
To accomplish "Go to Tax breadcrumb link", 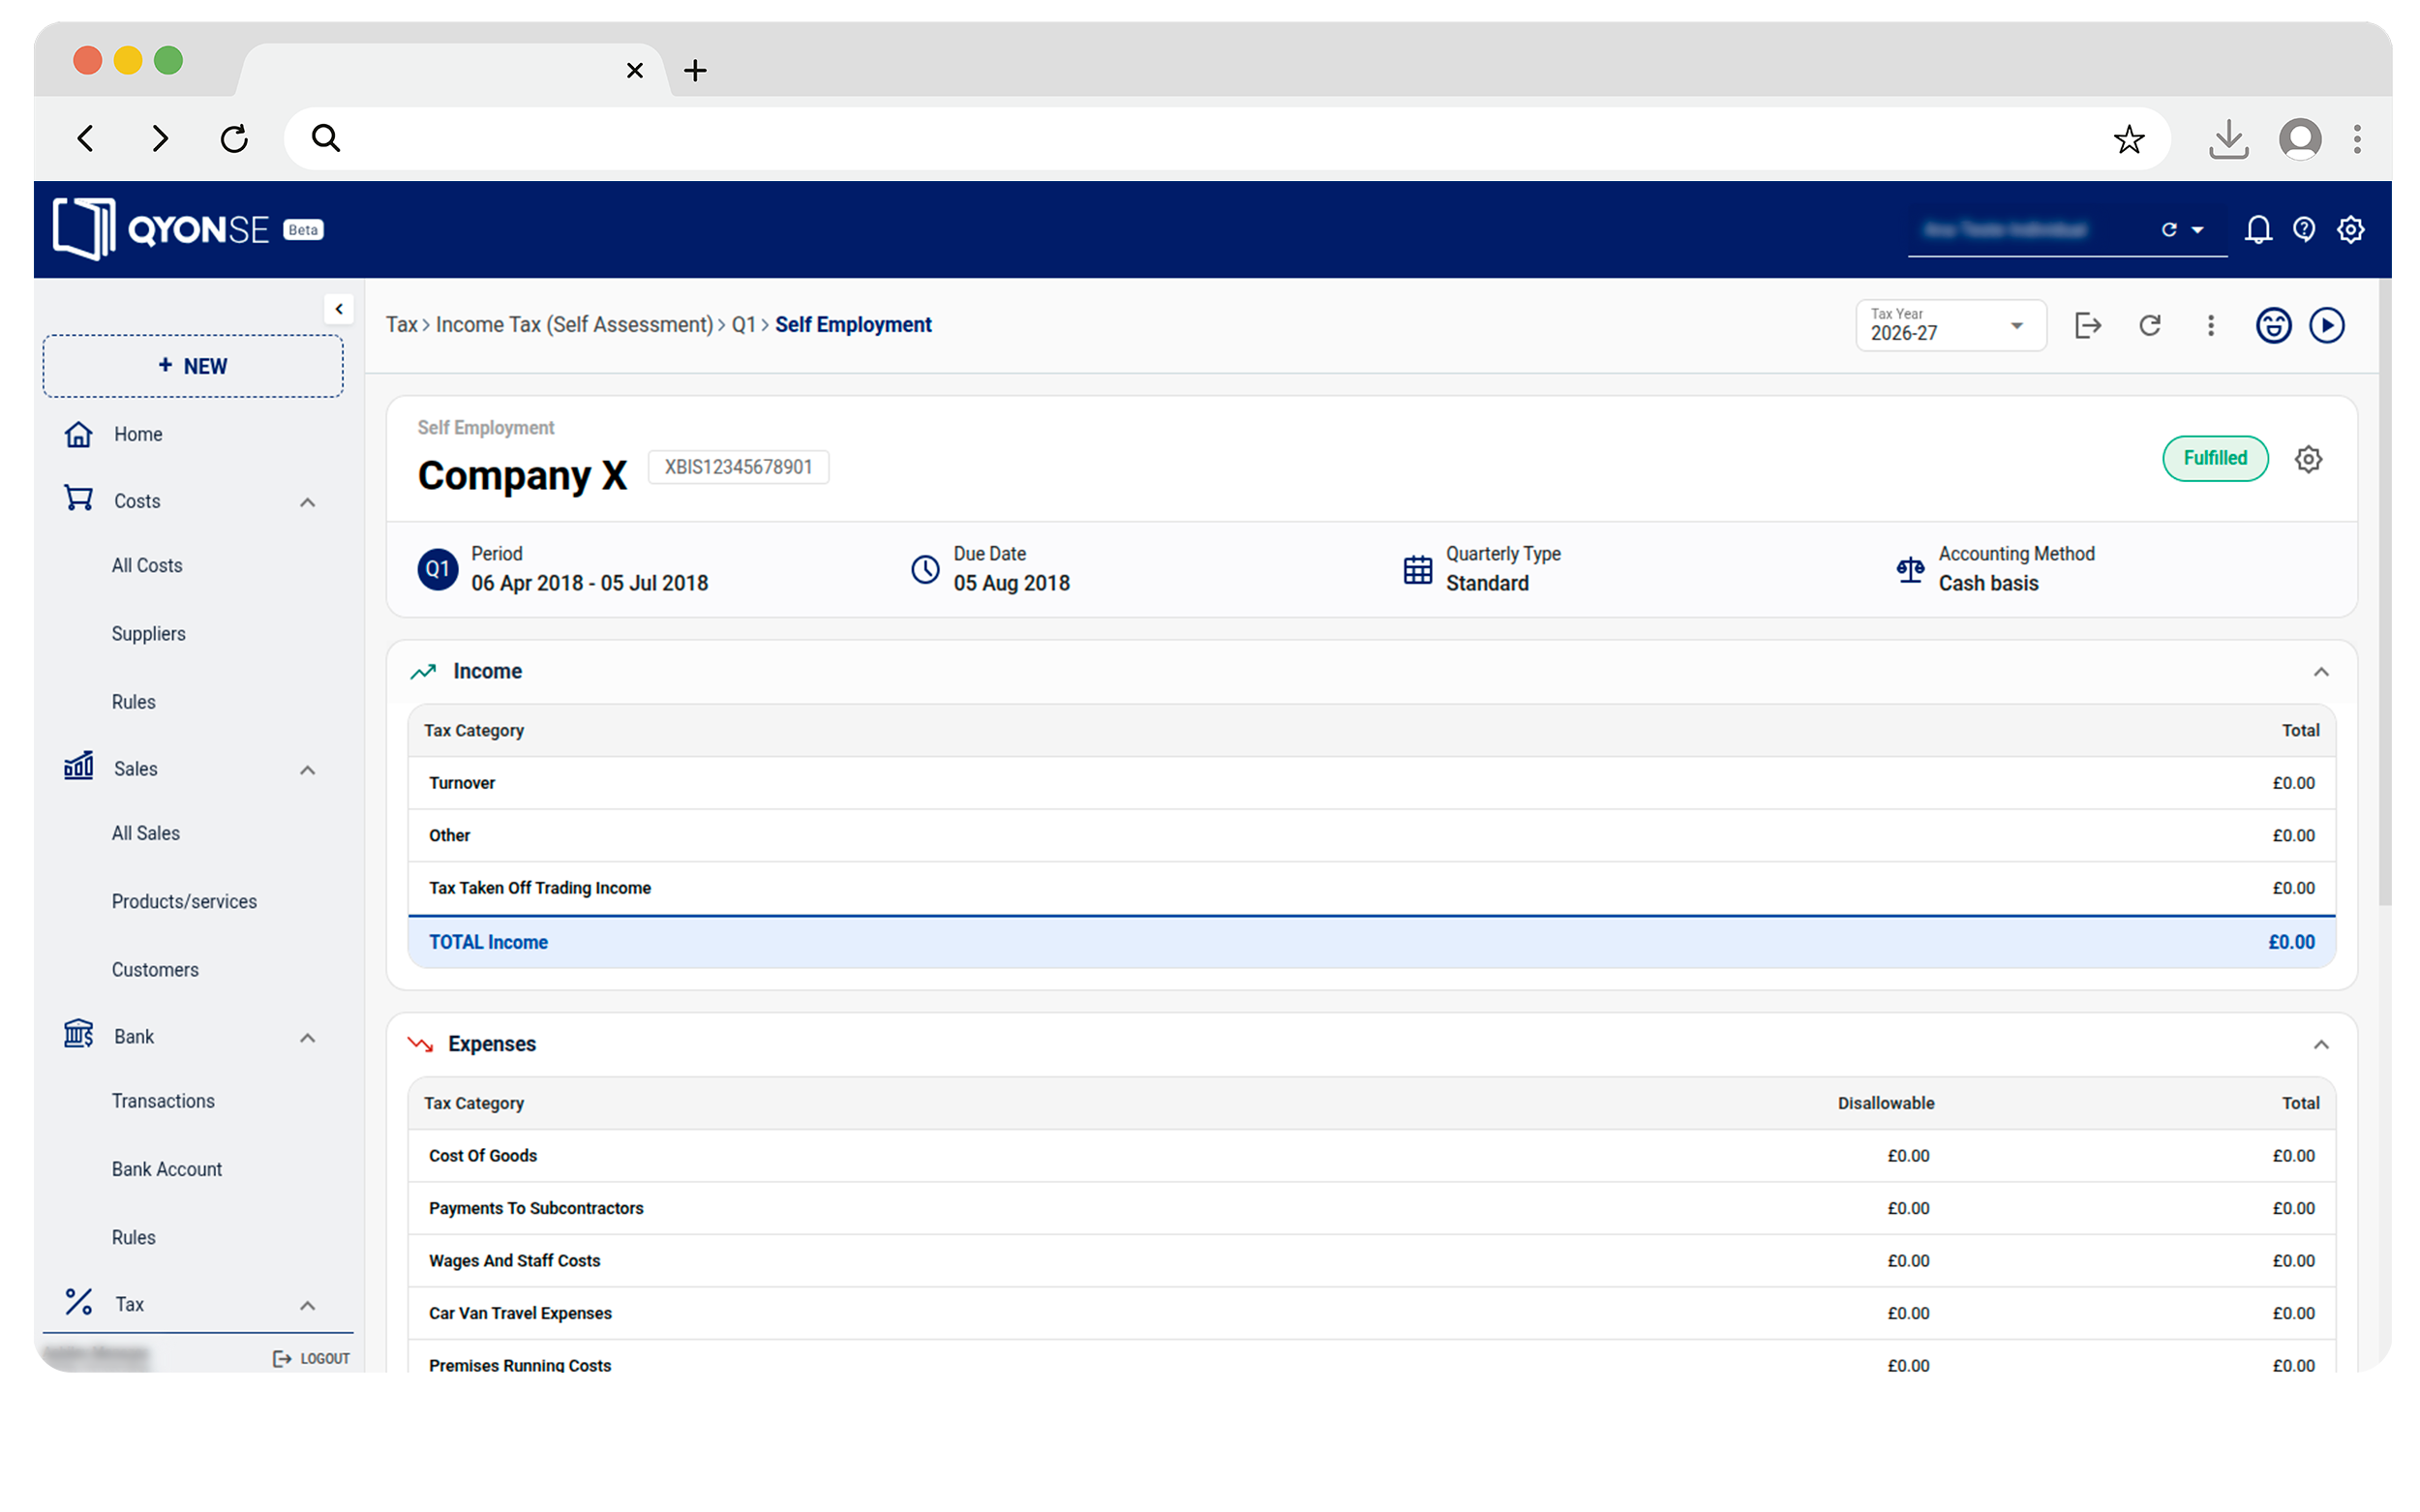I will tap(401, 325).
